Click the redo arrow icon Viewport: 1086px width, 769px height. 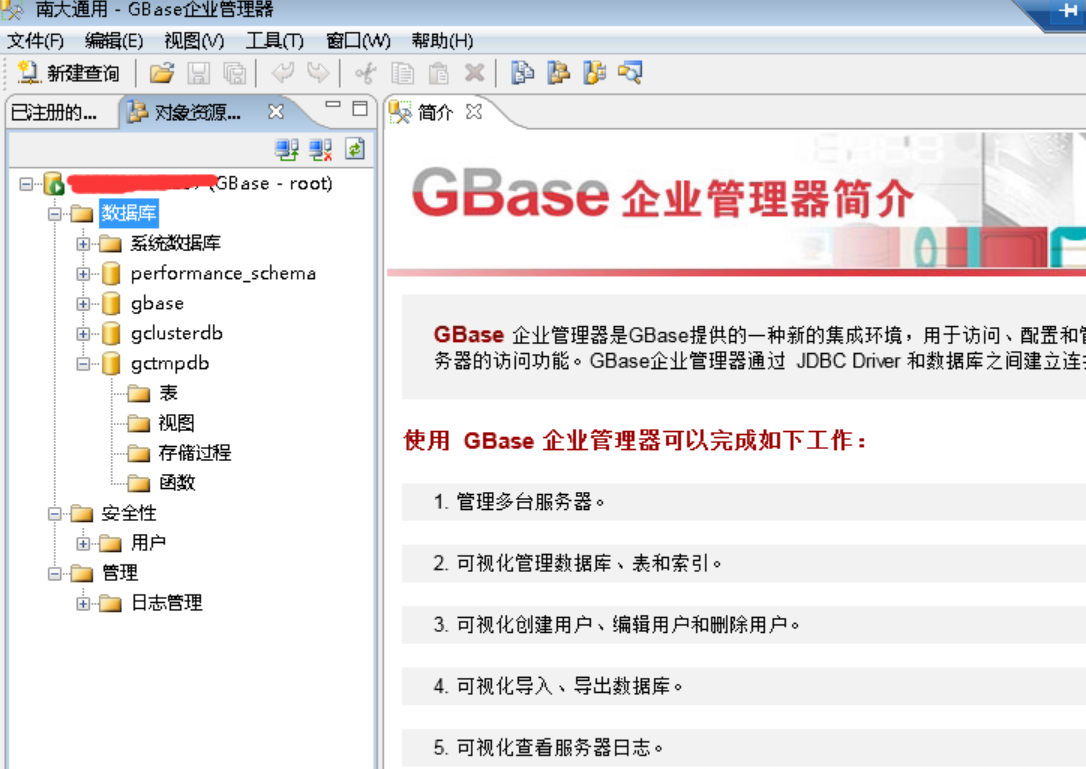coord(318,73)
